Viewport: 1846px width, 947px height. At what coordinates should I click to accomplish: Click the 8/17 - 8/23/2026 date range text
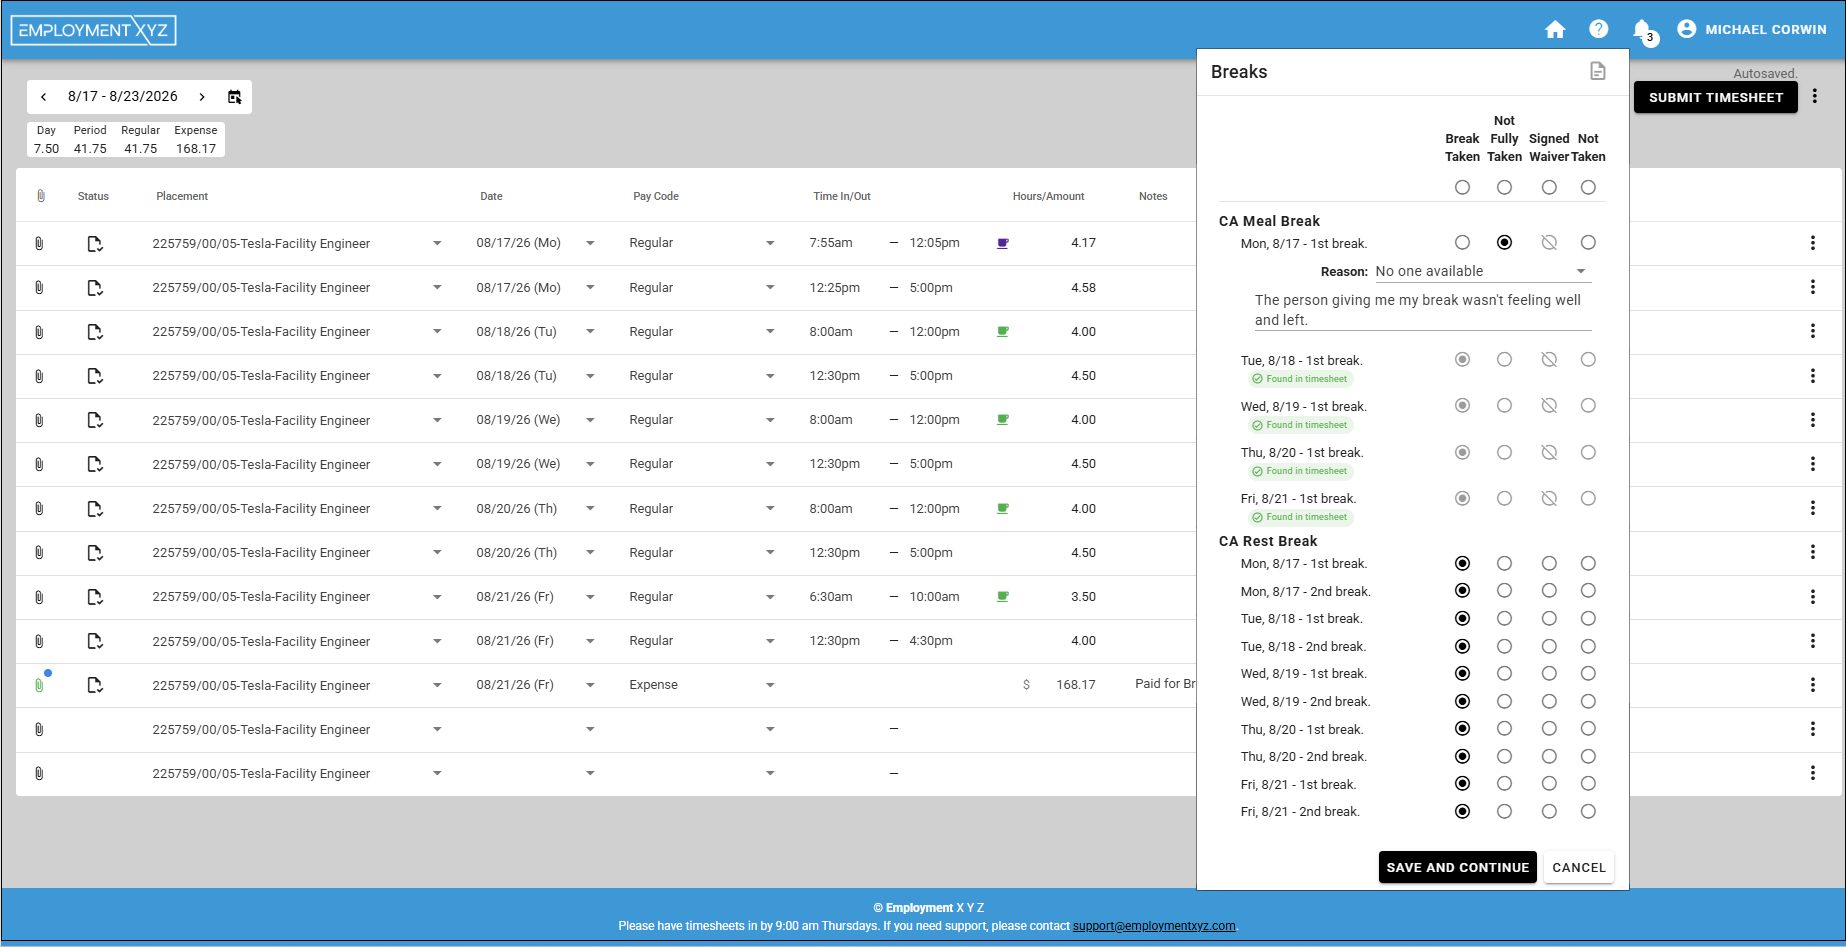[x=123, y=97]
